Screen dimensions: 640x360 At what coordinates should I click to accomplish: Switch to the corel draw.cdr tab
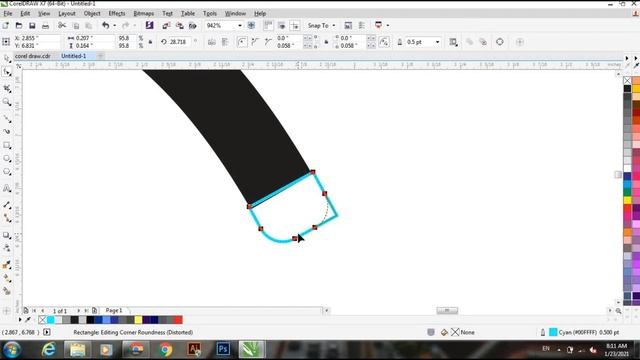(x=33, y=56)
